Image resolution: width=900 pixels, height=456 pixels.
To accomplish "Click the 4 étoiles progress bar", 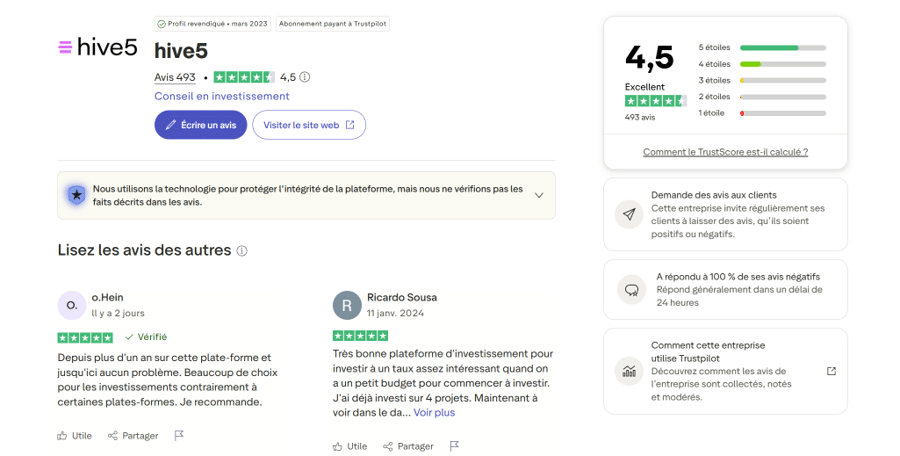I will (783, 64).
